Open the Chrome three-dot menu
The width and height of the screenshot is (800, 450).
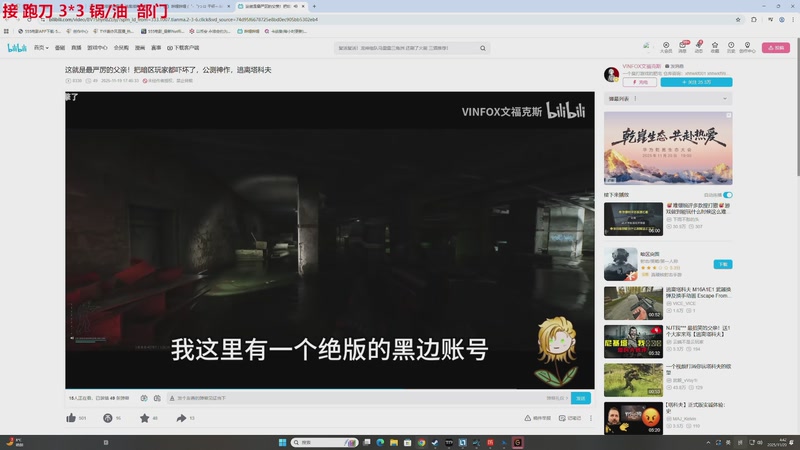[793, 19]
